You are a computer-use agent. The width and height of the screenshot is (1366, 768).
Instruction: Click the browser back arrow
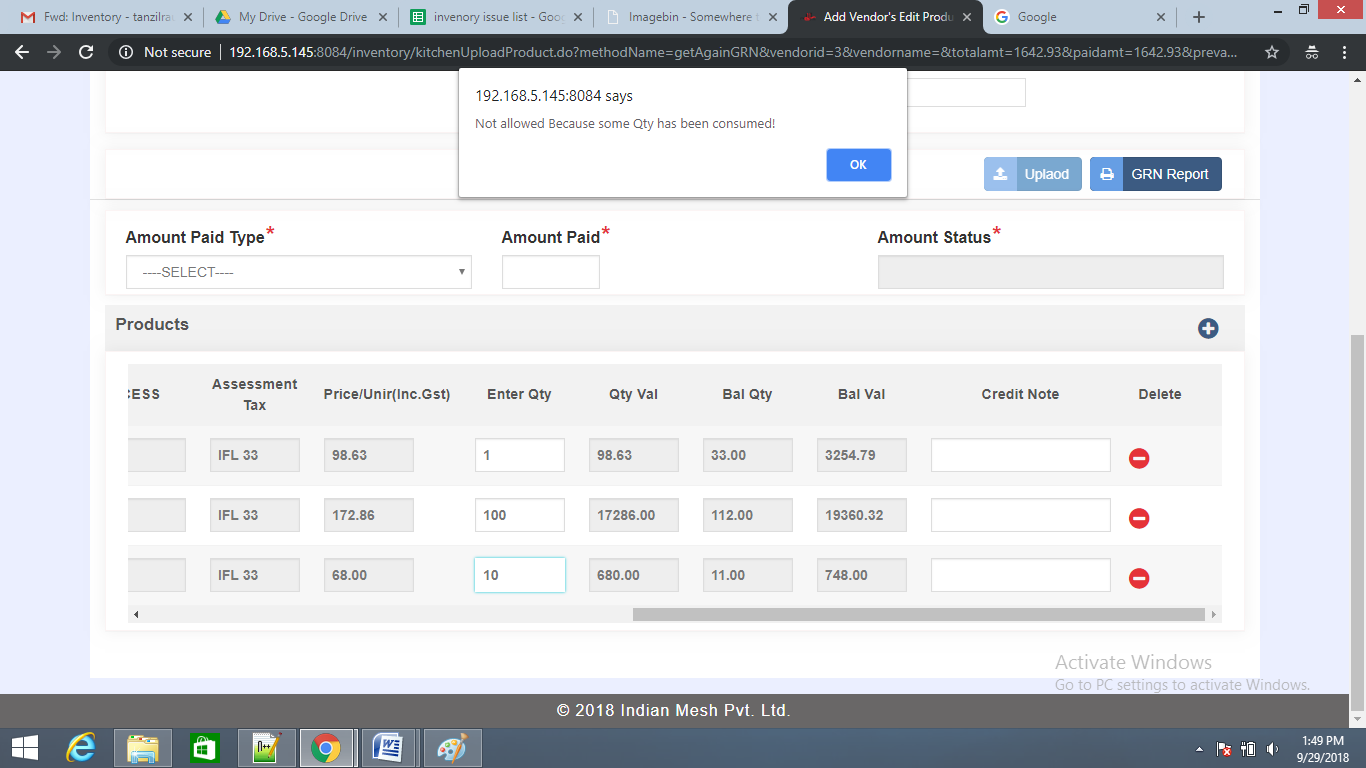tap(22, 52)
